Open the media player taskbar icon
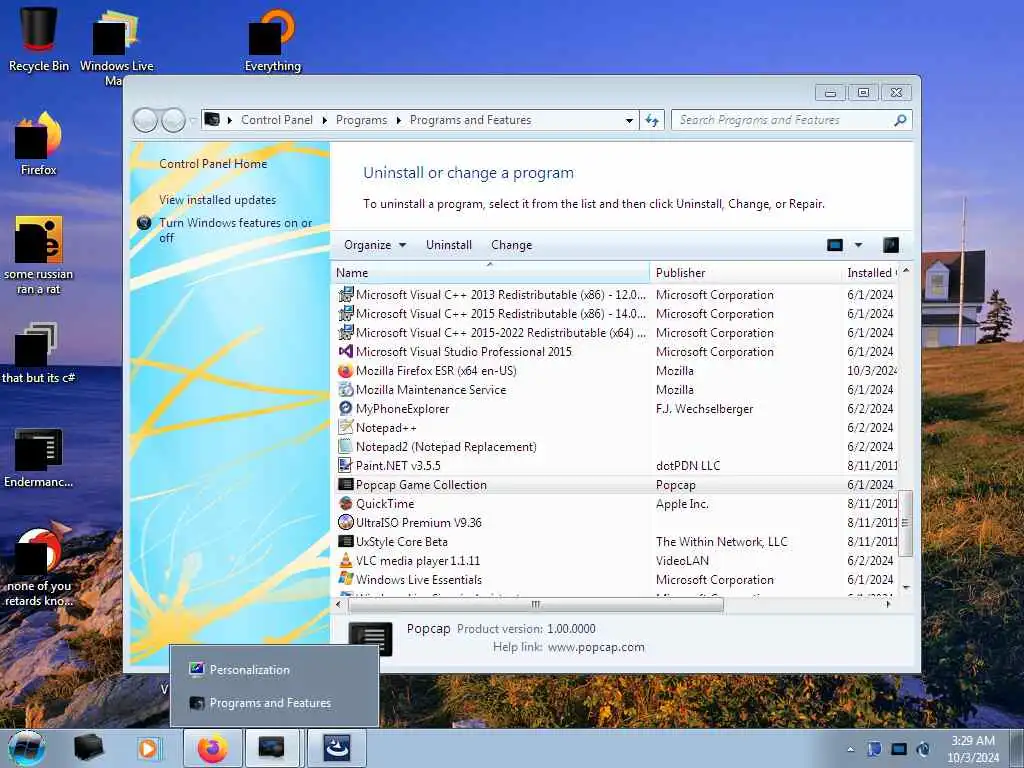 pos(148,748)
